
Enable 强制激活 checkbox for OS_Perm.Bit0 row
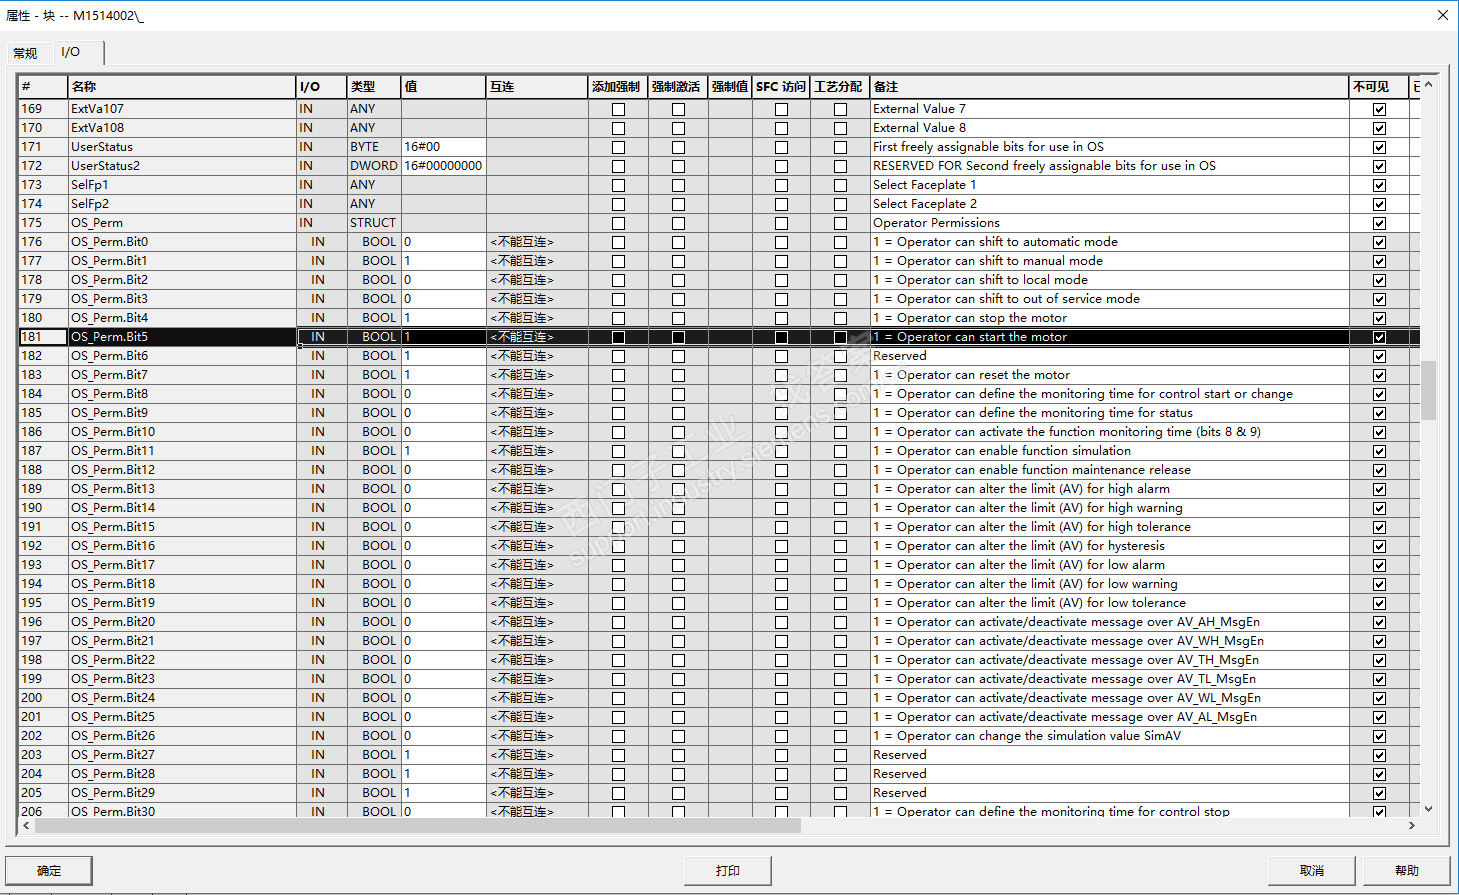pos(678,242)
